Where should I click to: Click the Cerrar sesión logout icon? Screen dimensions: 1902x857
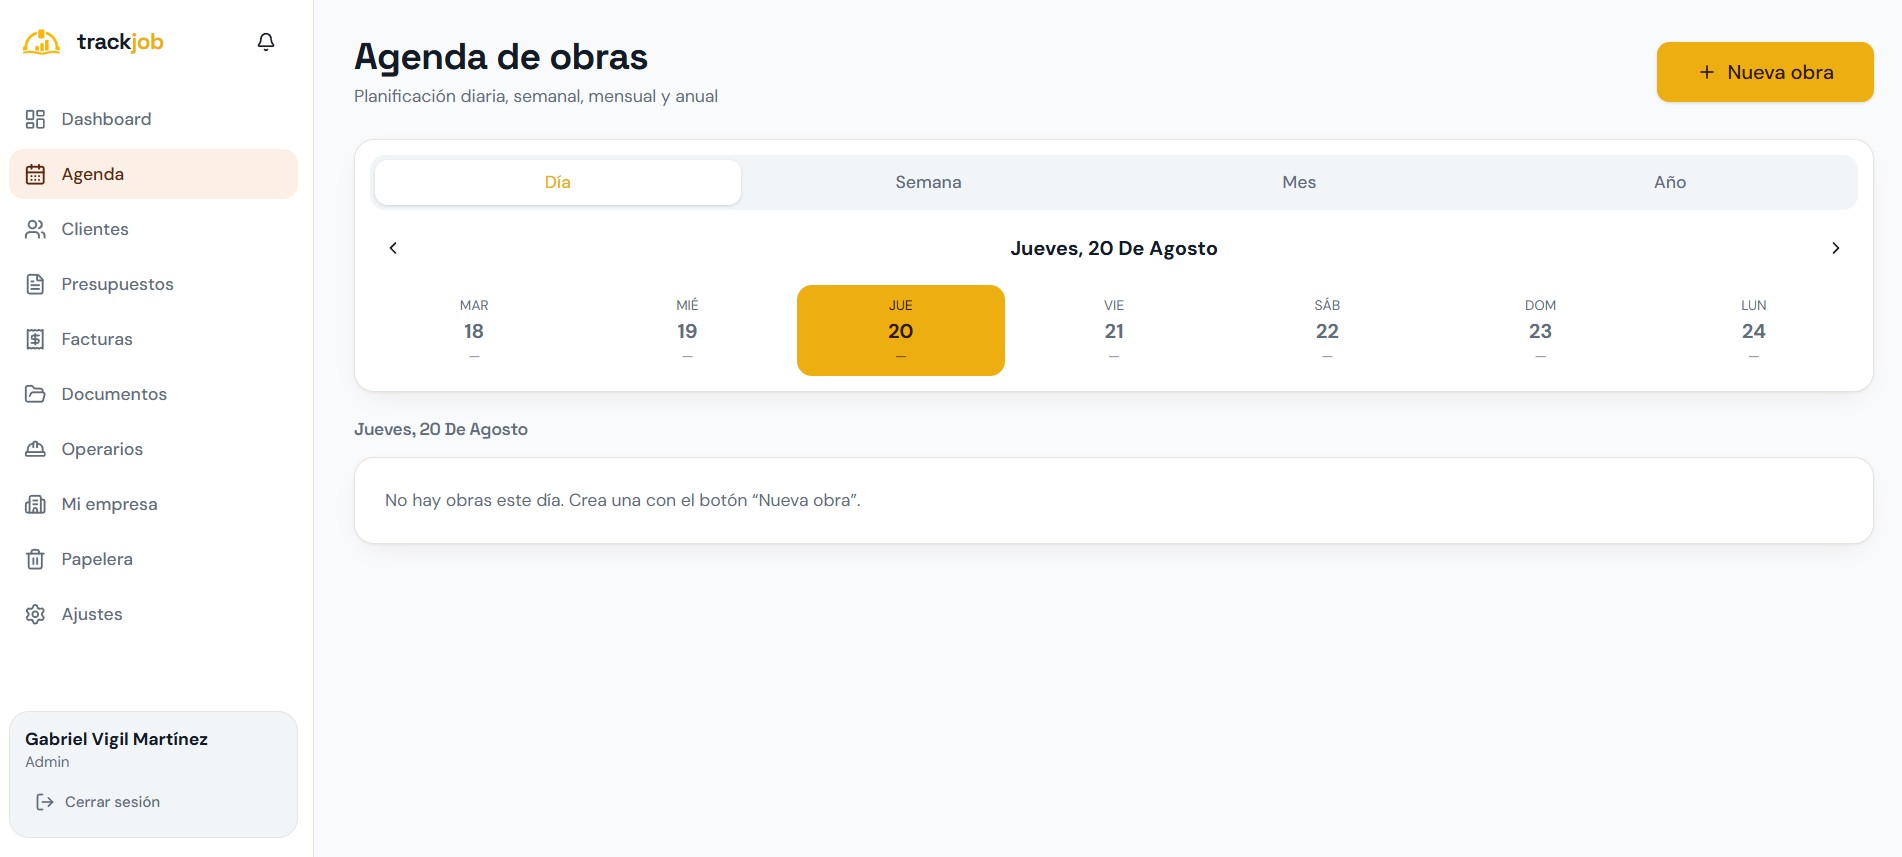(45, 802)
